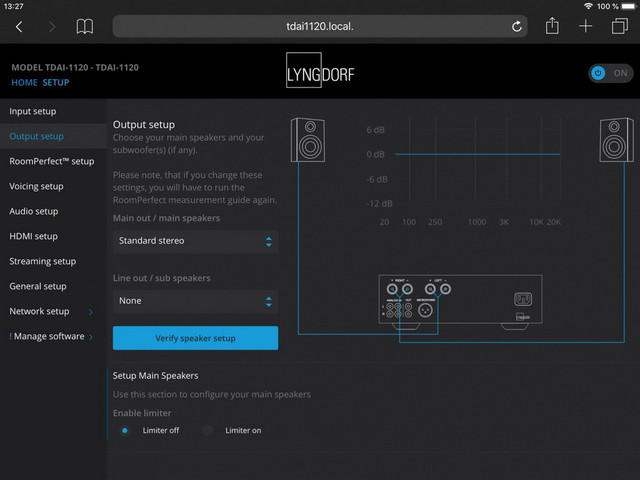The image size is (640, 480).
Task: Open the Safari bookmarks book icon
Action: 85,26
